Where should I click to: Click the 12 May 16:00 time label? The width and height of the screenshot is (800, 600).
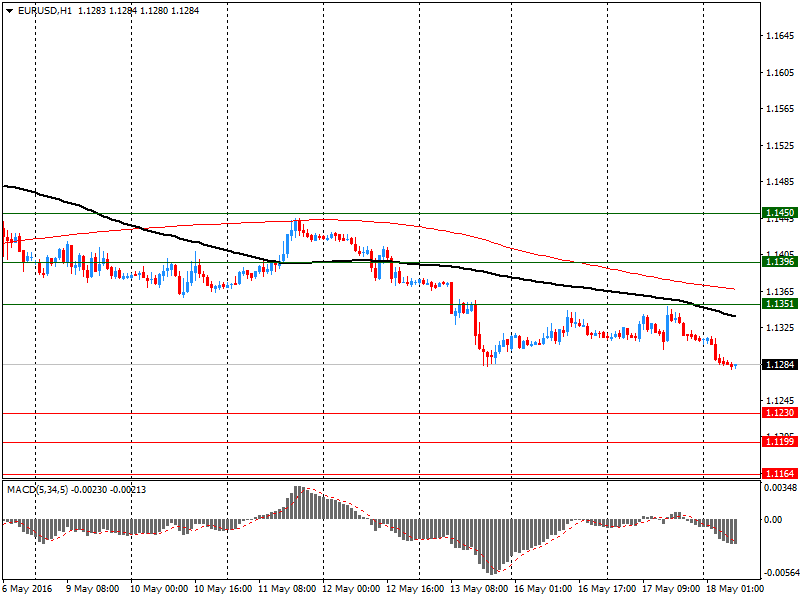(415, 589)
